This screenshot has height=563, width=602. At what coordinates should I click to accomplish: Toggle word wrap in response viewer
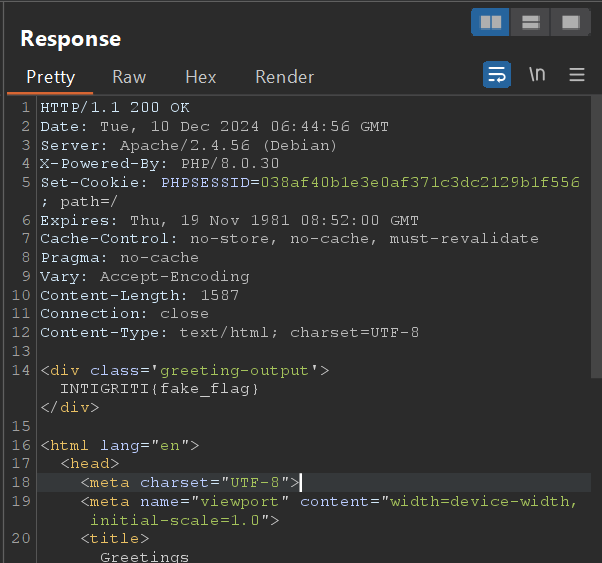(x=497, y=75)
